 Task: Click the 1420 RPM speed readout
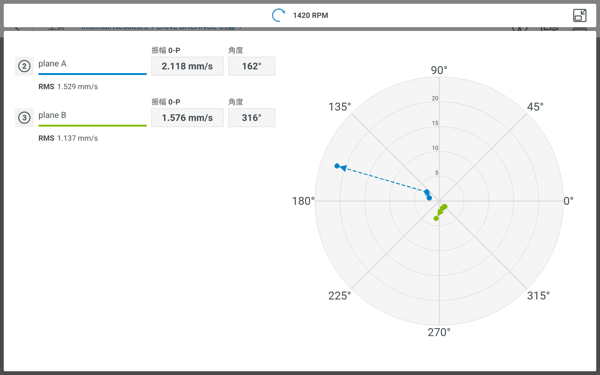pyautogui.click(x=310, y=15)
